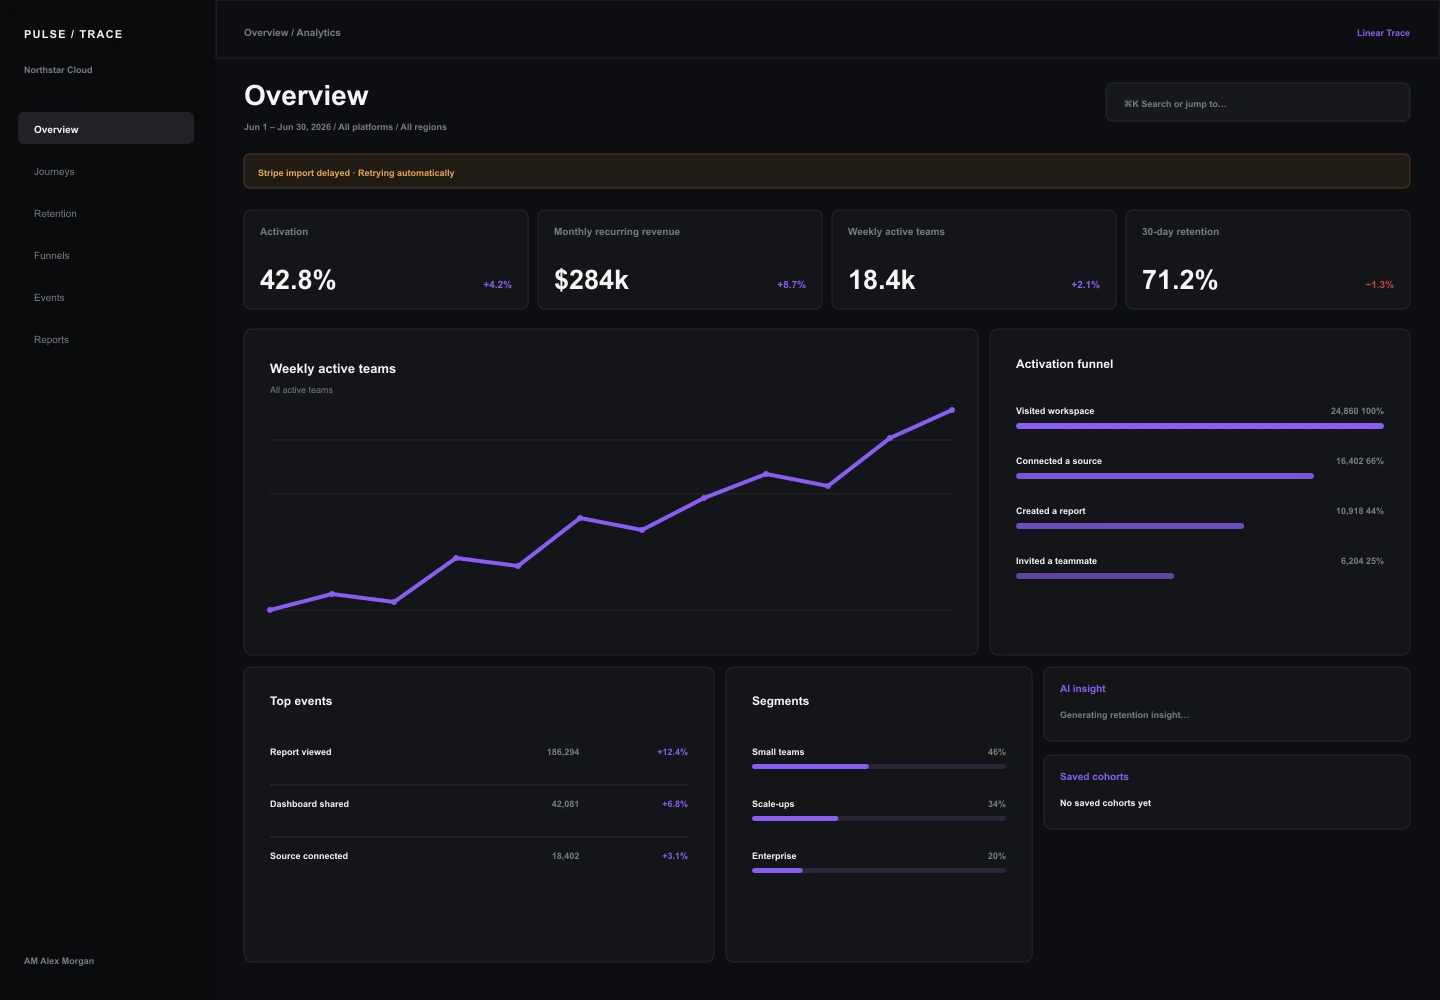
Task: Select the Activation 42.8% metric card
Action: (x=386, y=259)
